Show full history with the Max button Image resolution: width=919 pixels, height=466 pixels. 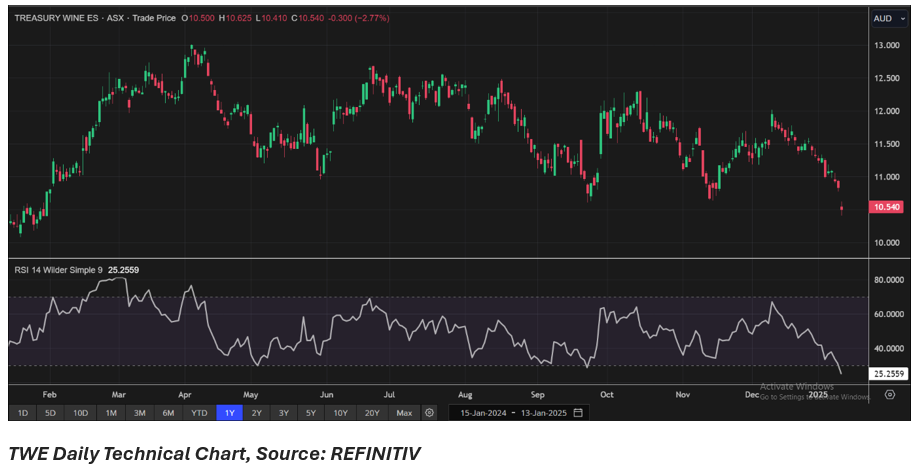coord(404,412)
